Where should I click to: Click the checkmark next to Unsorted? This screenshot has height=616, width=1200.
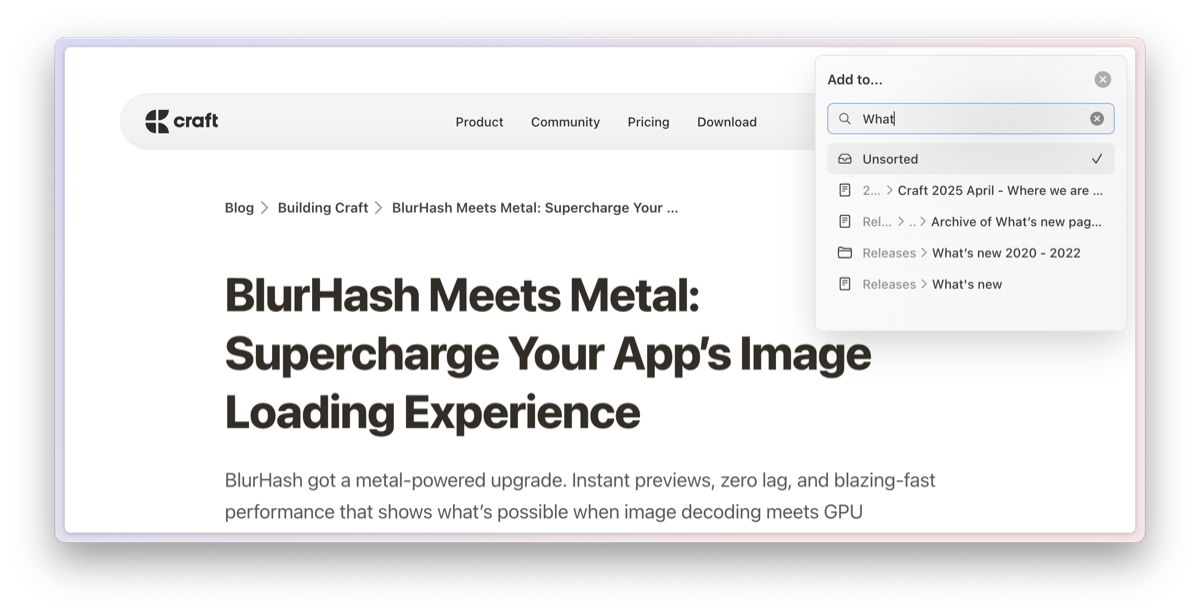click(x=1097, y=159)
